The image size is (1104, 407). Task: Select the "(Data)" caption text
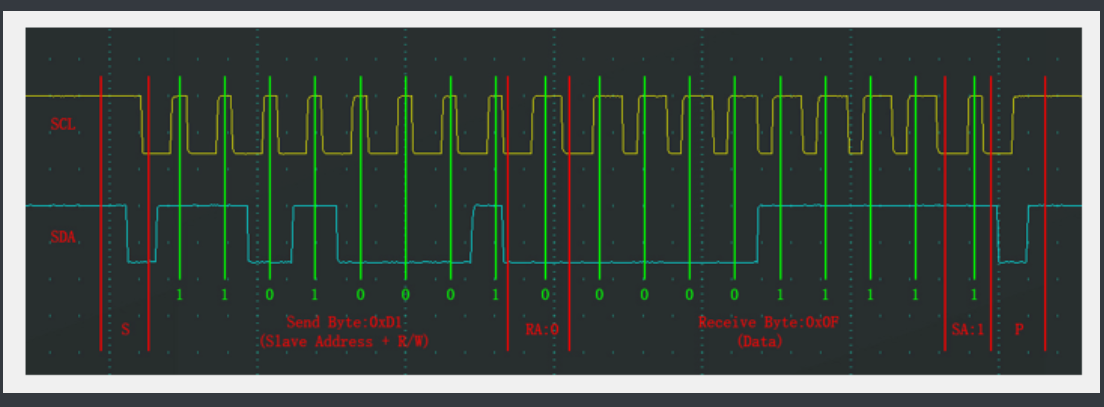point(760,342)
